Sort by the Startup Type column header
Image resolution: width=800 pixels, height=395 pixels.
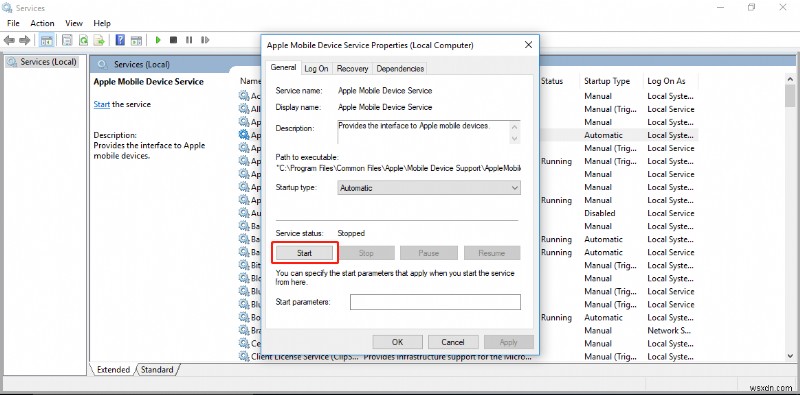click(x=607, y=81)
